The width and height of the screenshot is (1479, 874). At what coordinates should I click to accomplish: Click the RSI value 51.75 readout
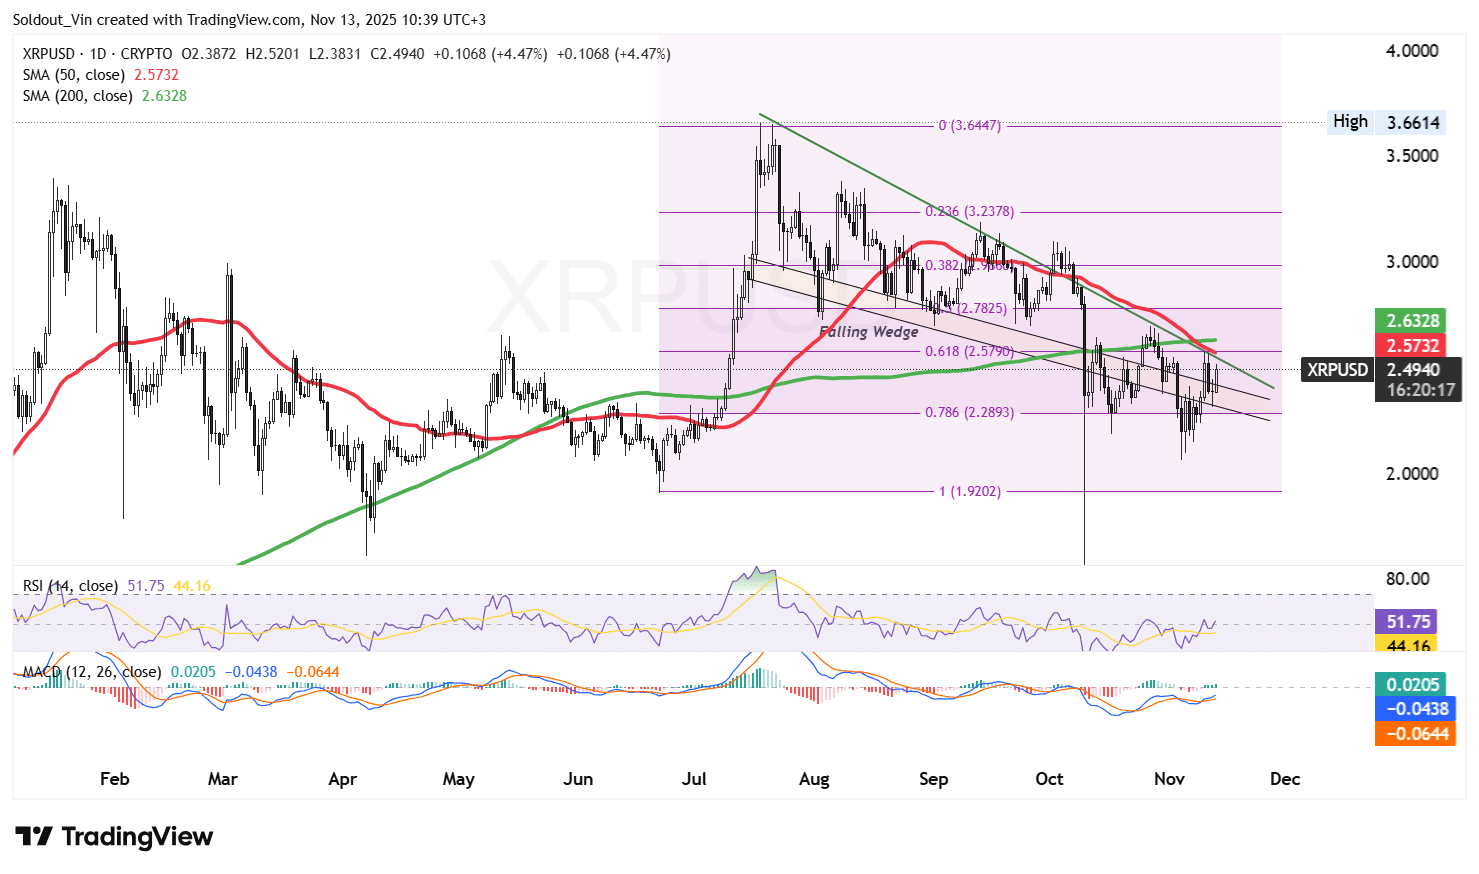coord(1406,621)
